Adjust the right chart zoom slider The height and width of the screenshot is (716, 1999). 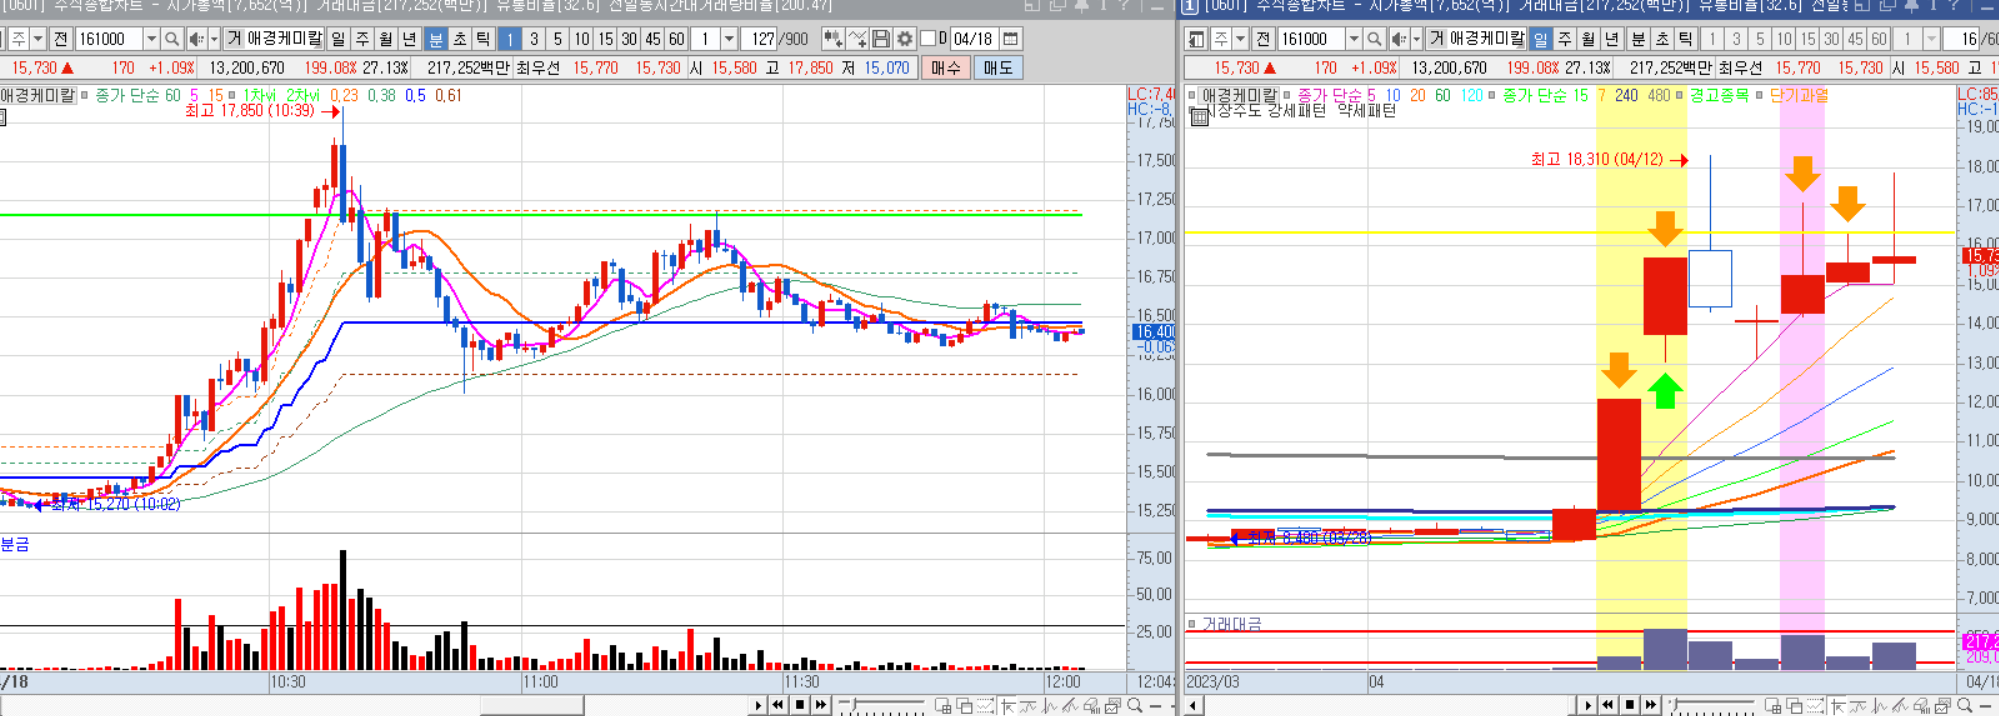[x=1712, y=706]
